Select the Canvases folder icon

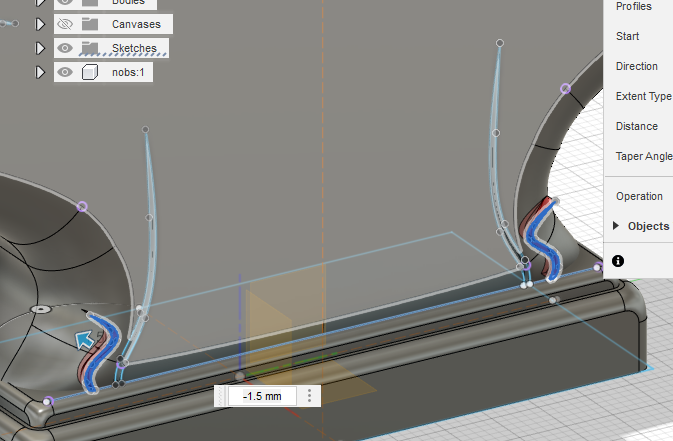click(x=90, y=24)
